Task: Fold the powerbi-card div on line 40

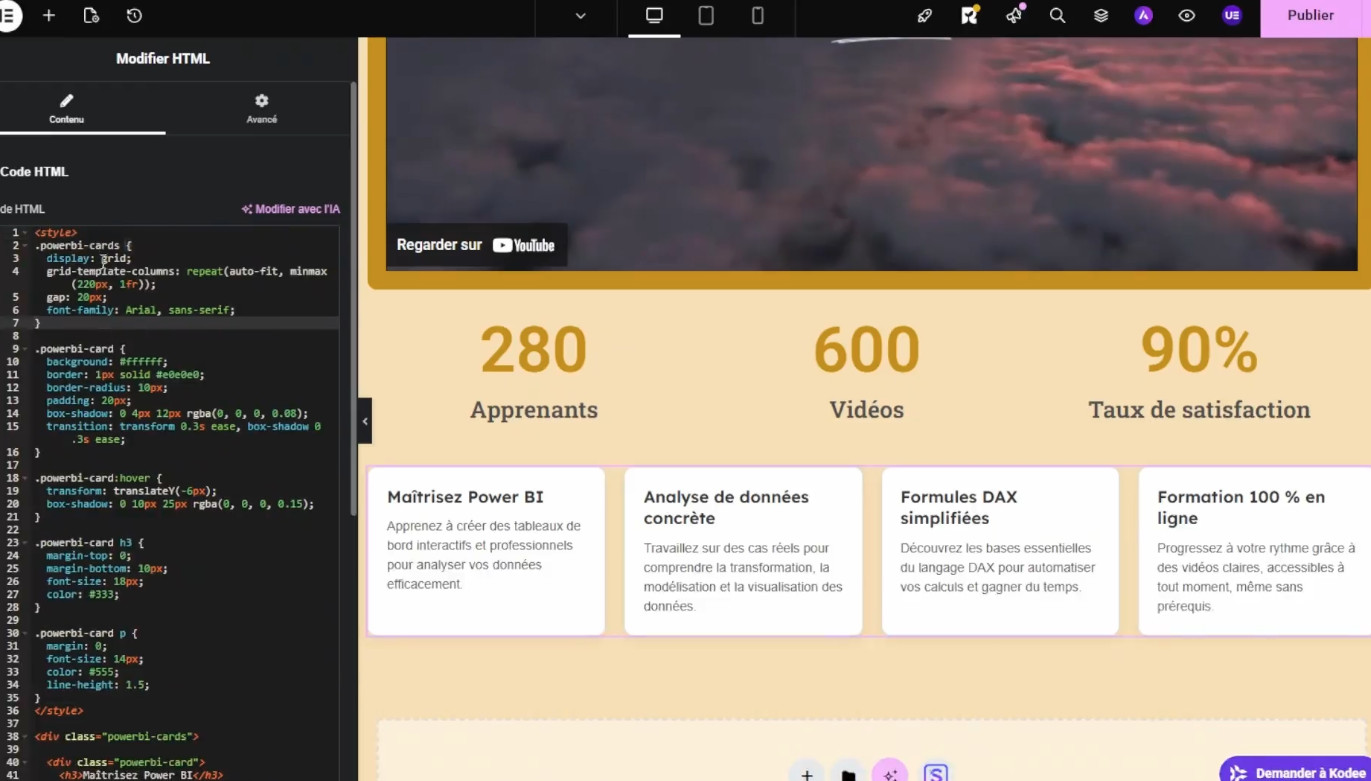Action: tap(25, 763)
